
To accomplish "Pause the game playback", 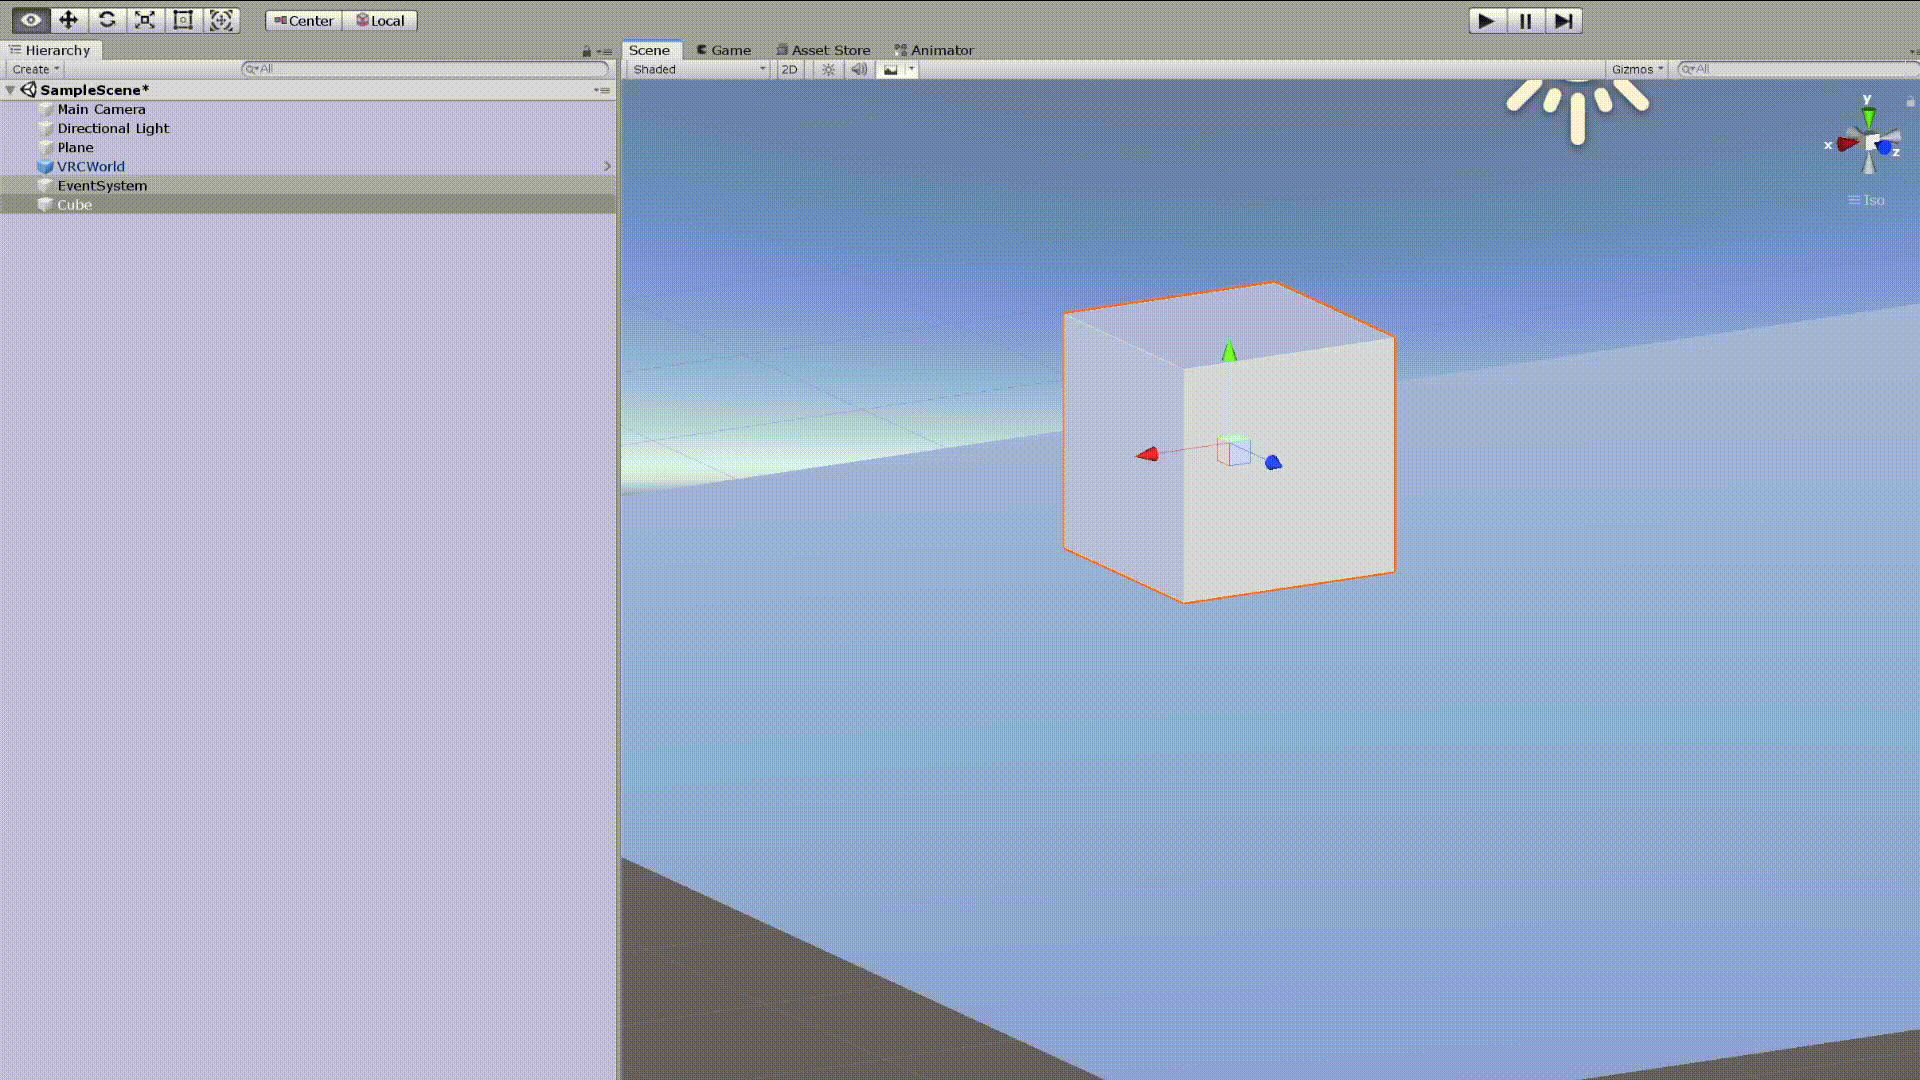I will click(x=1525, y=21).
